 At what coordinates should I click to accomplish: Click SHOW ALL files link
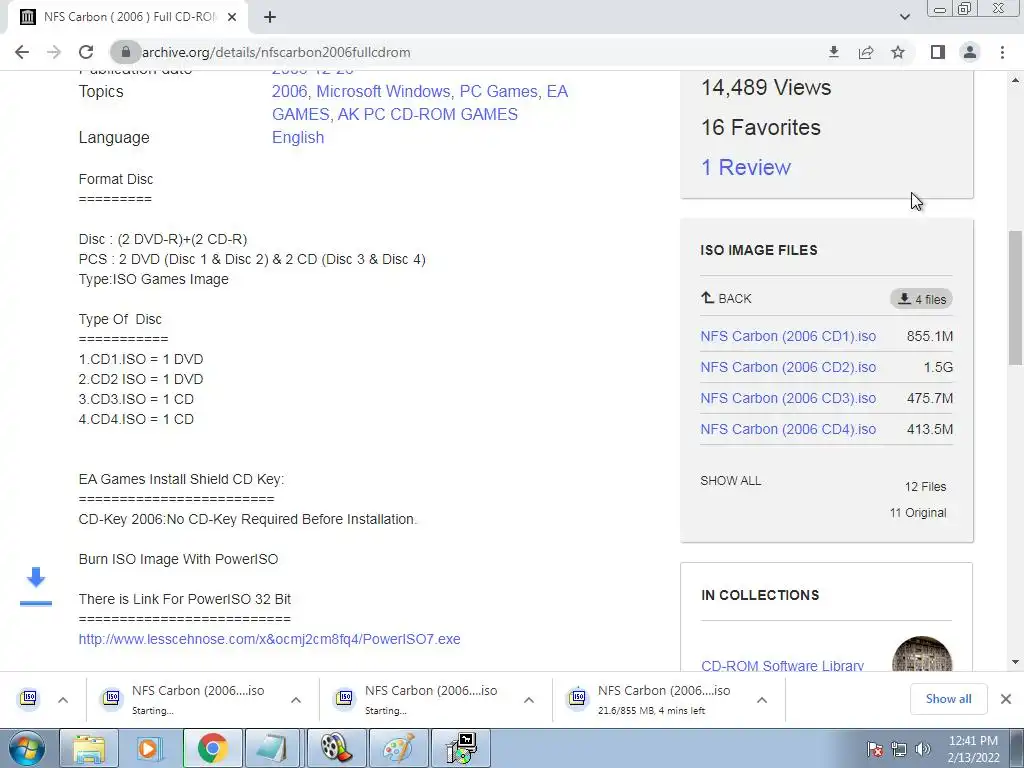coord(731,481)
